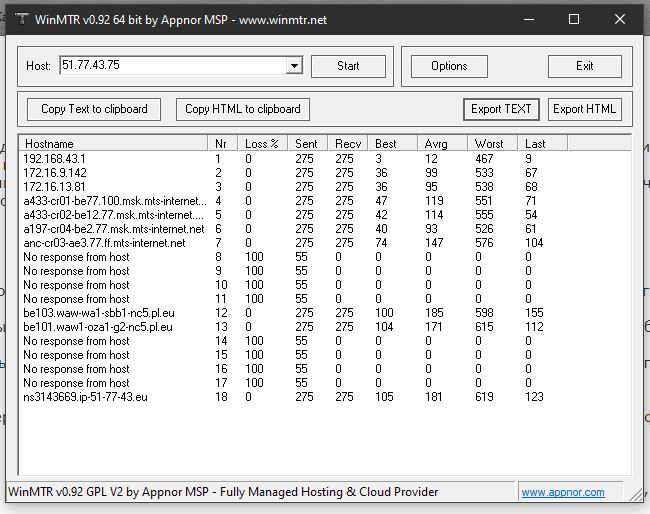Click the Worst column header
This screenshot has width=650, height=514.
[x=494, y=143]
